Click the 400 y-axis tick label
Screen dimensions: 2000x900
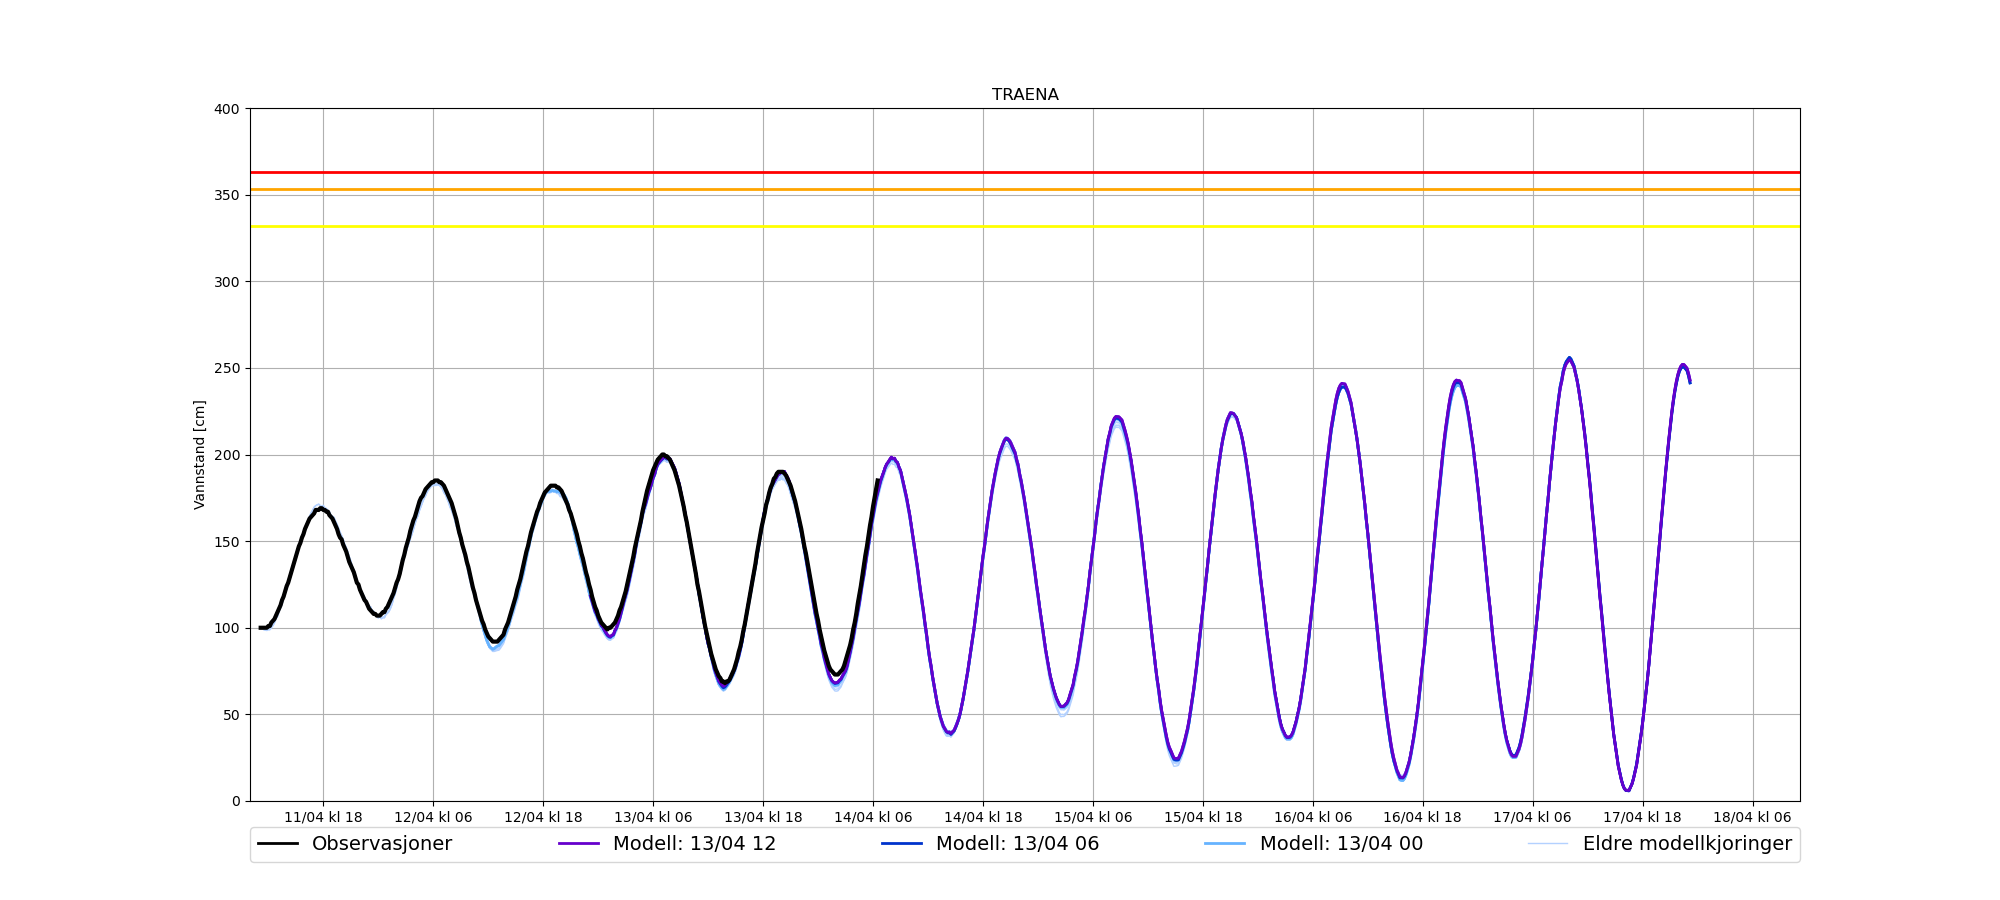pyautogui.click(x=227, y=109)
